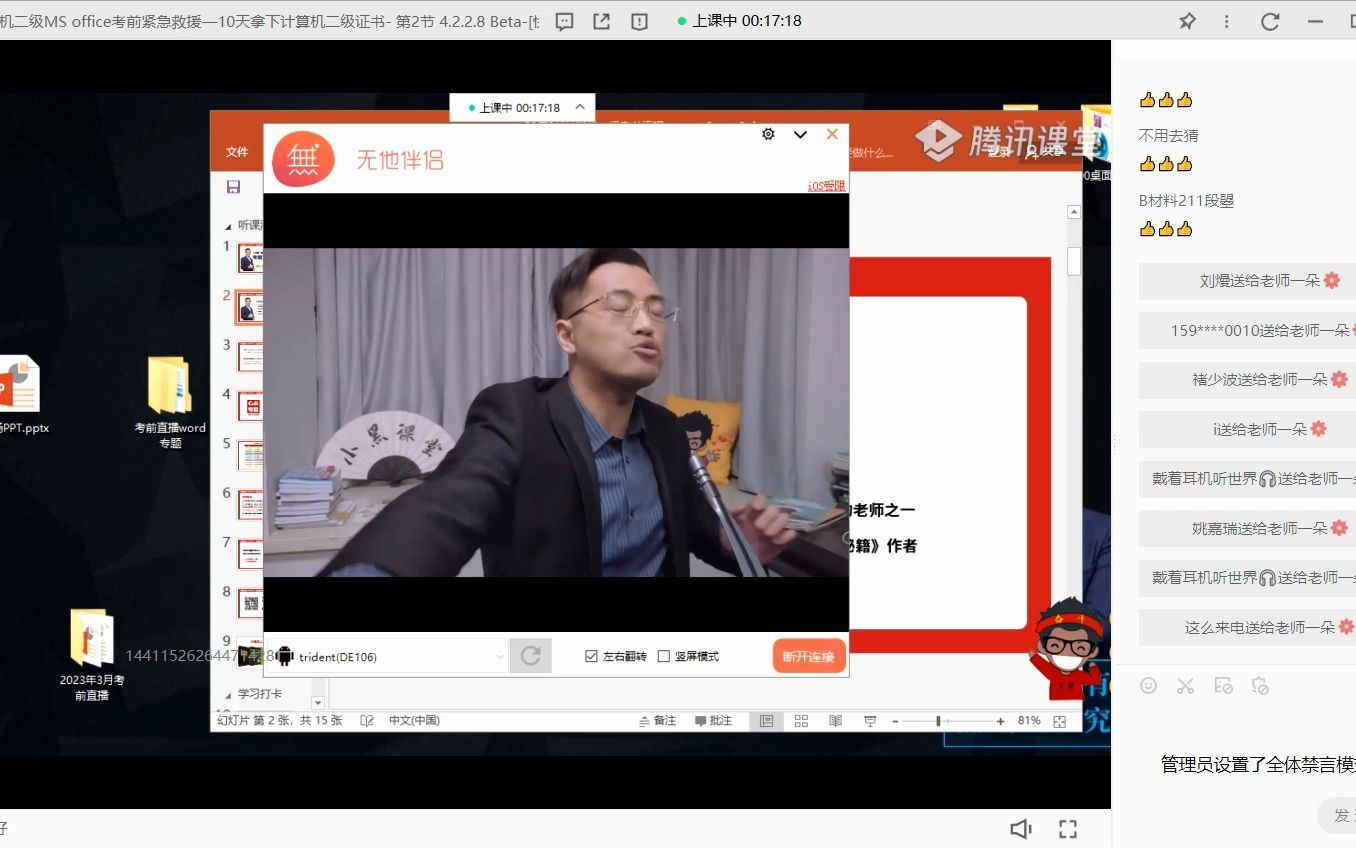Click the iOS受限 link
The width and height of the screenshot is (1356, 848).
827,186
